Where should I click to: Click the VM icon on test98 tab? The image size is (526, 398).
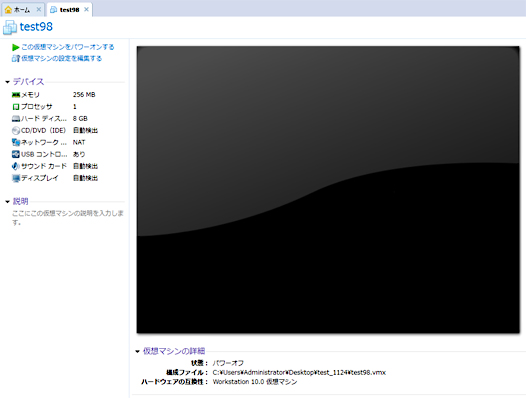pos(53,10)
